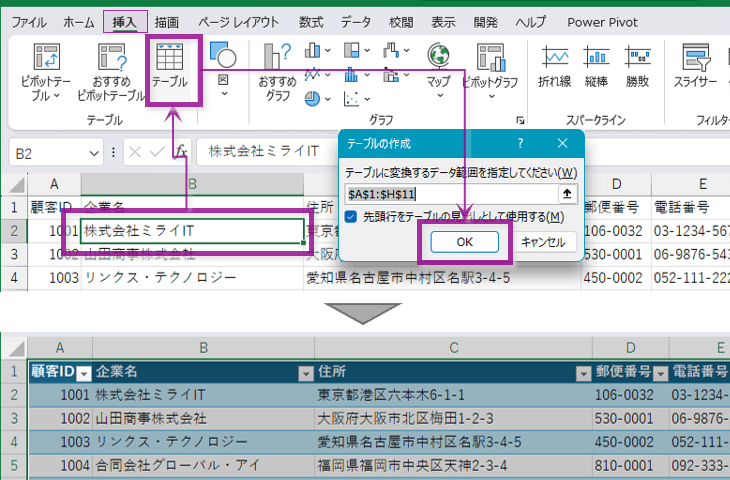Switch to the データ tab
The width and height of the screenshot is (730, 480).
[356, 22]
